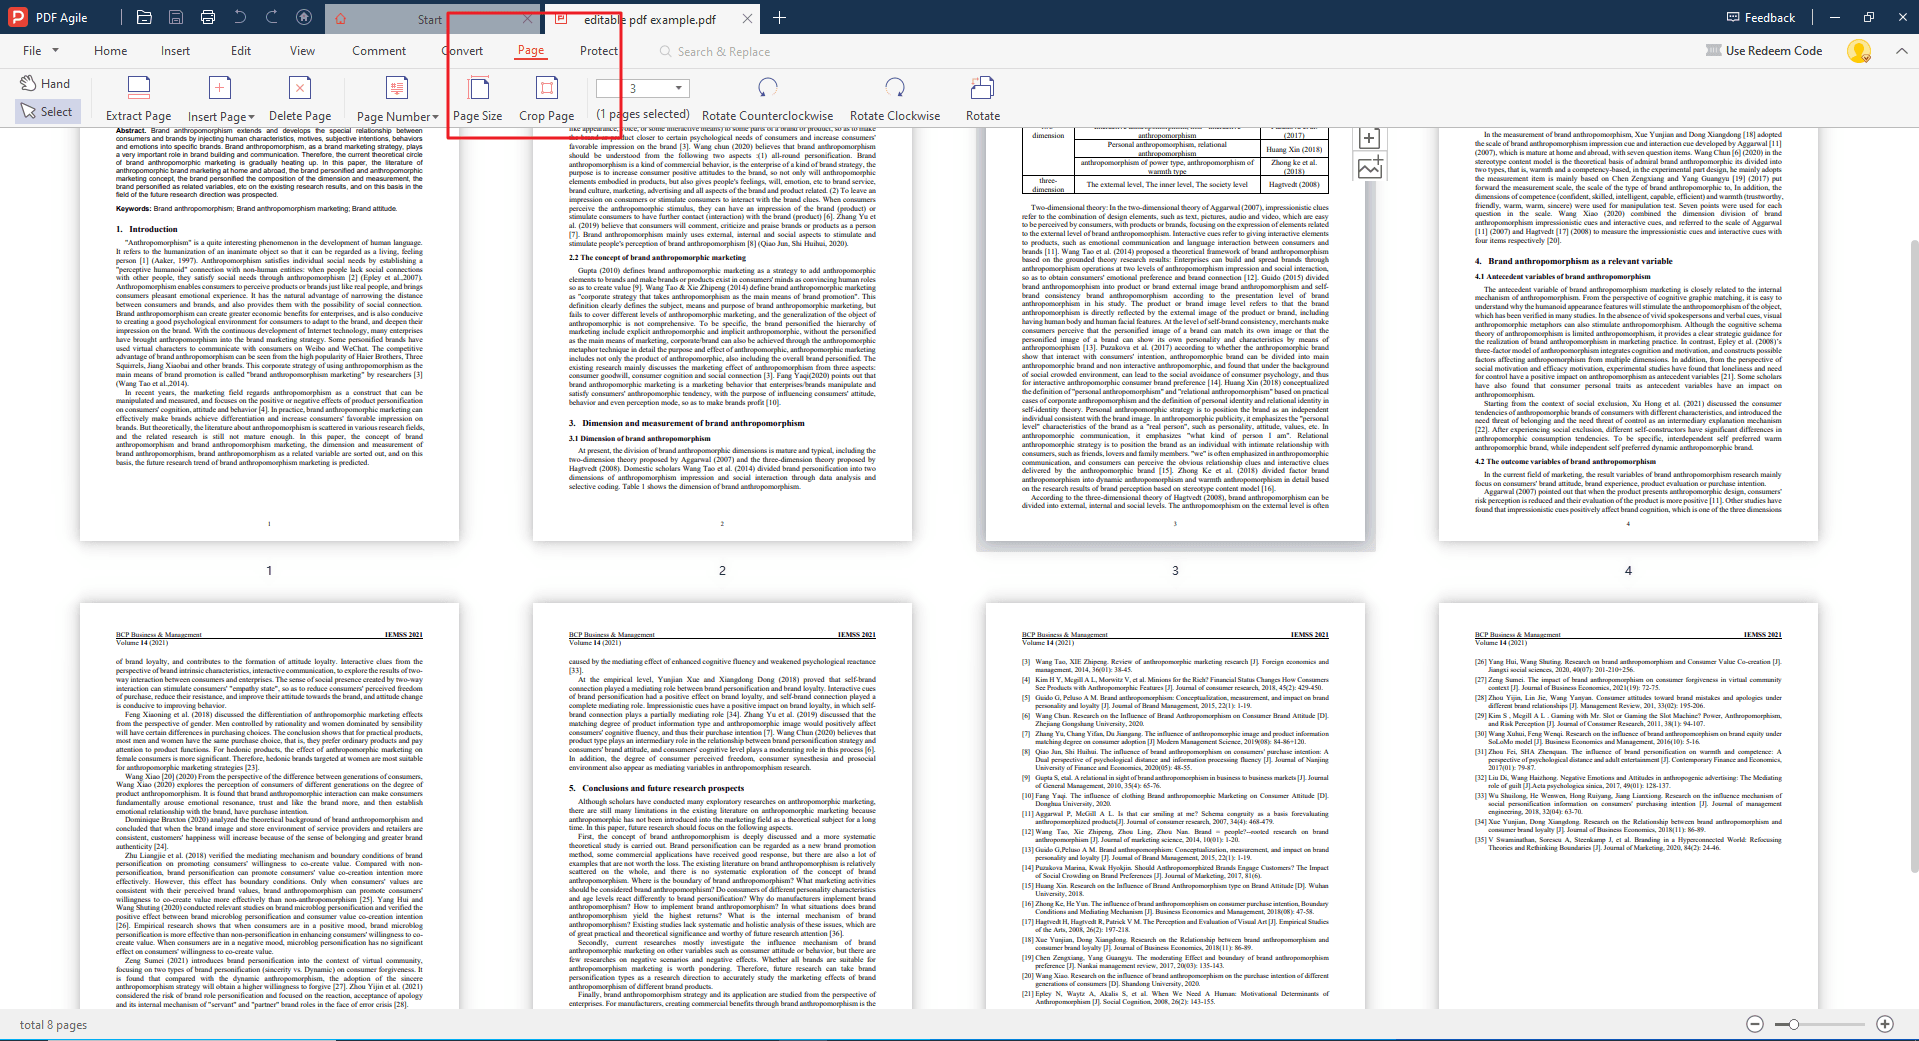Select the page 4 thumbnail
Image resolution: width=1919 pixels, height=1041 pixels.
[x=1628, y=334]
